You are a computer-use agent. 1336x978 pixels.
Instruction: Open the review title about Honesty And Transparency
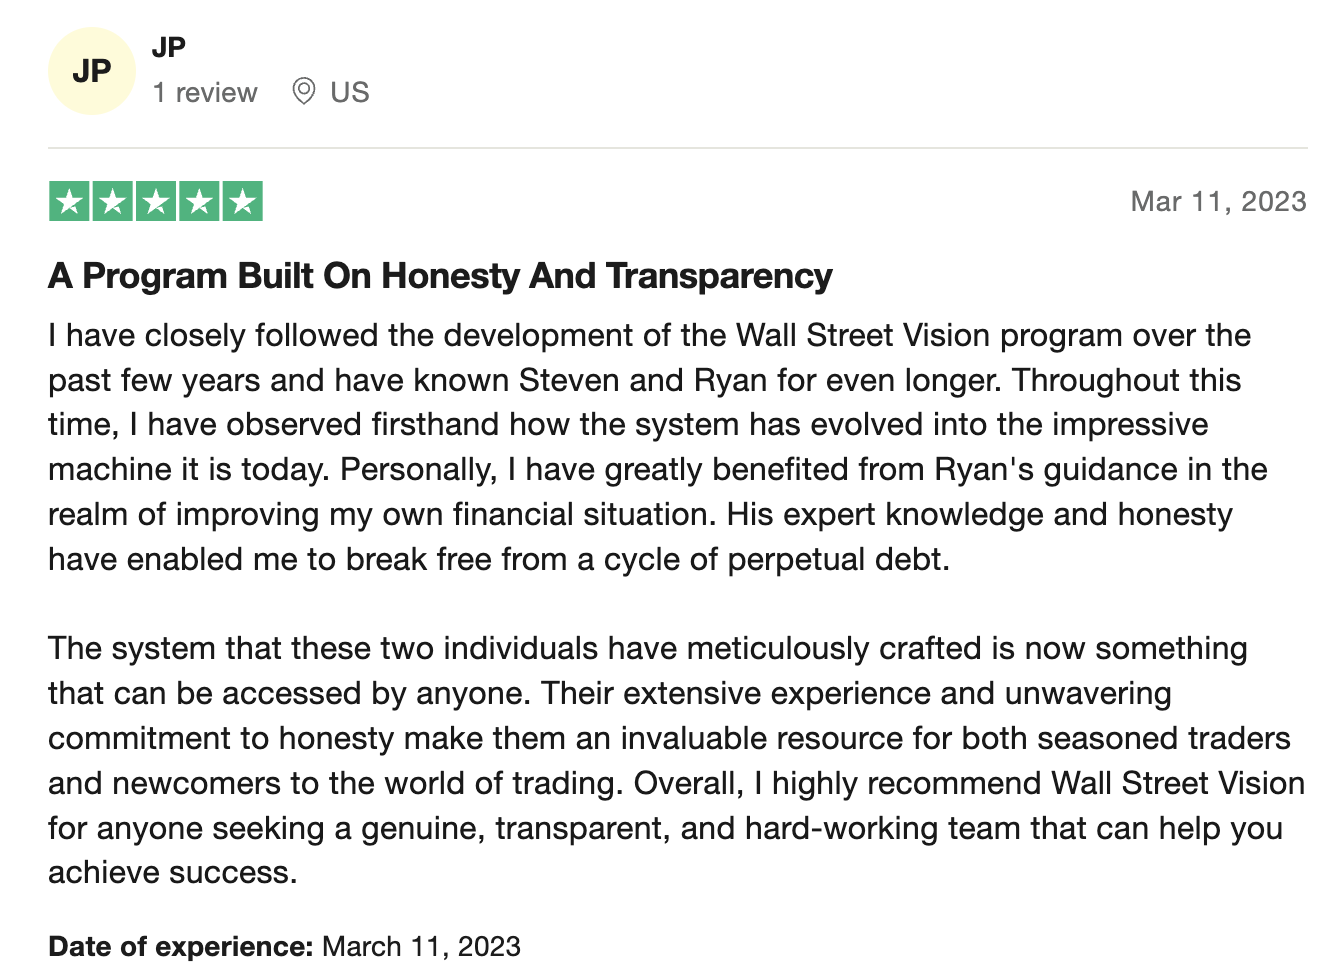coord(440,276)
